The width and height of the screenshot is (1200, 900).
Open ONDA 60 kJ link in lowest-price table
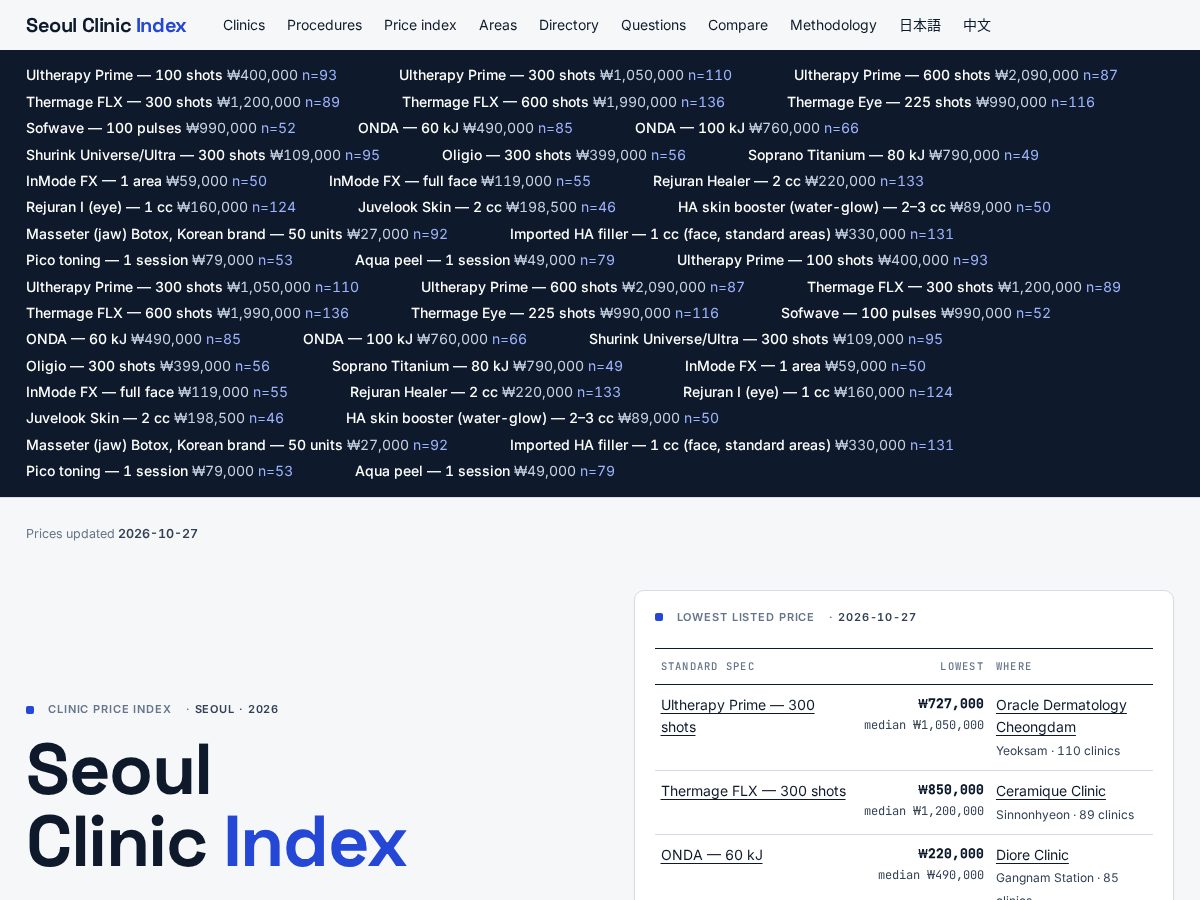[x=712, y=855]
